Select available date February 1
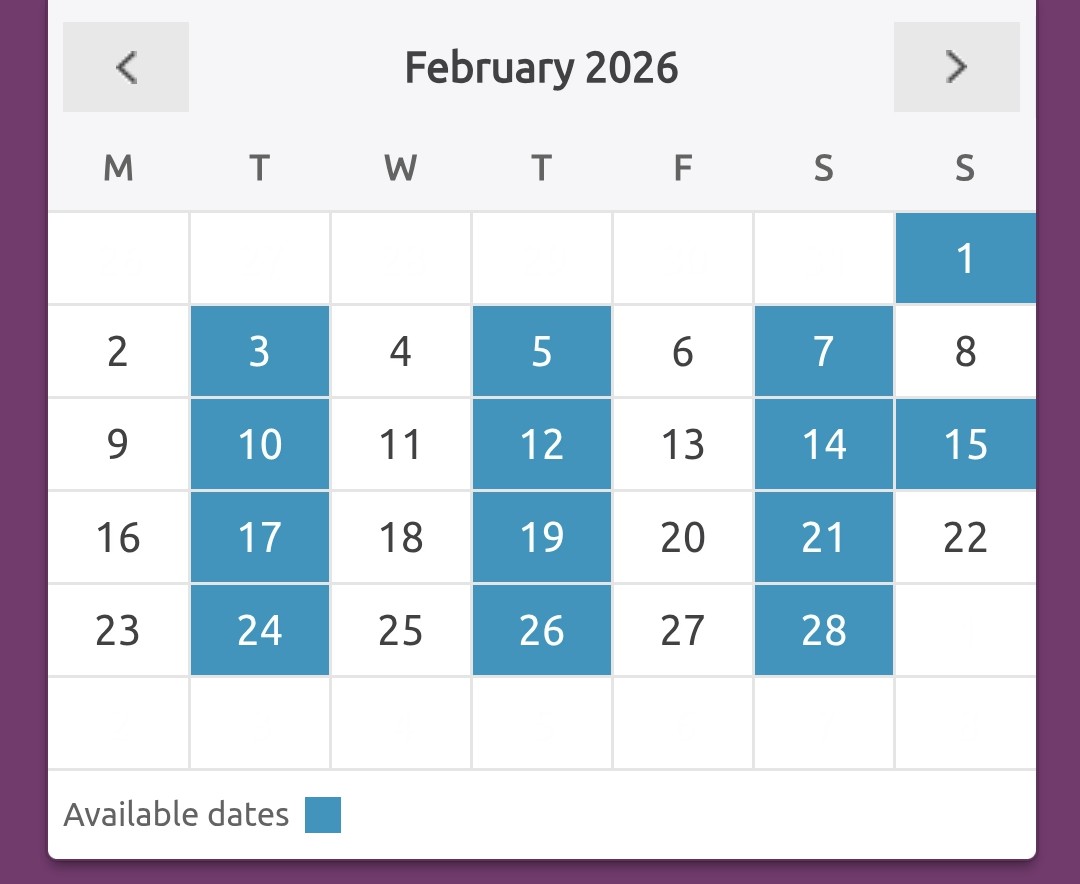The image size is (1080, 884). (965, 258)
